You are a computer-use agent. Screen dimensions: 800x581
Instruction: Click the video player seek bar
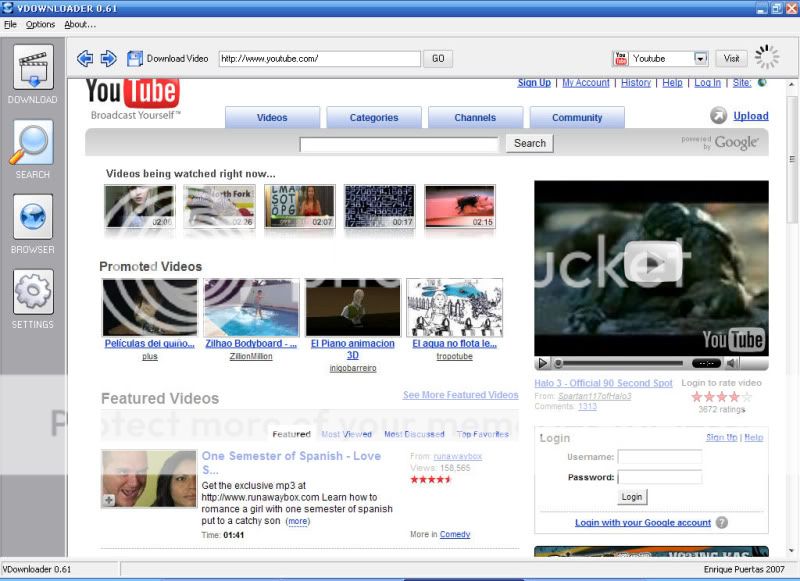[620, 363]
